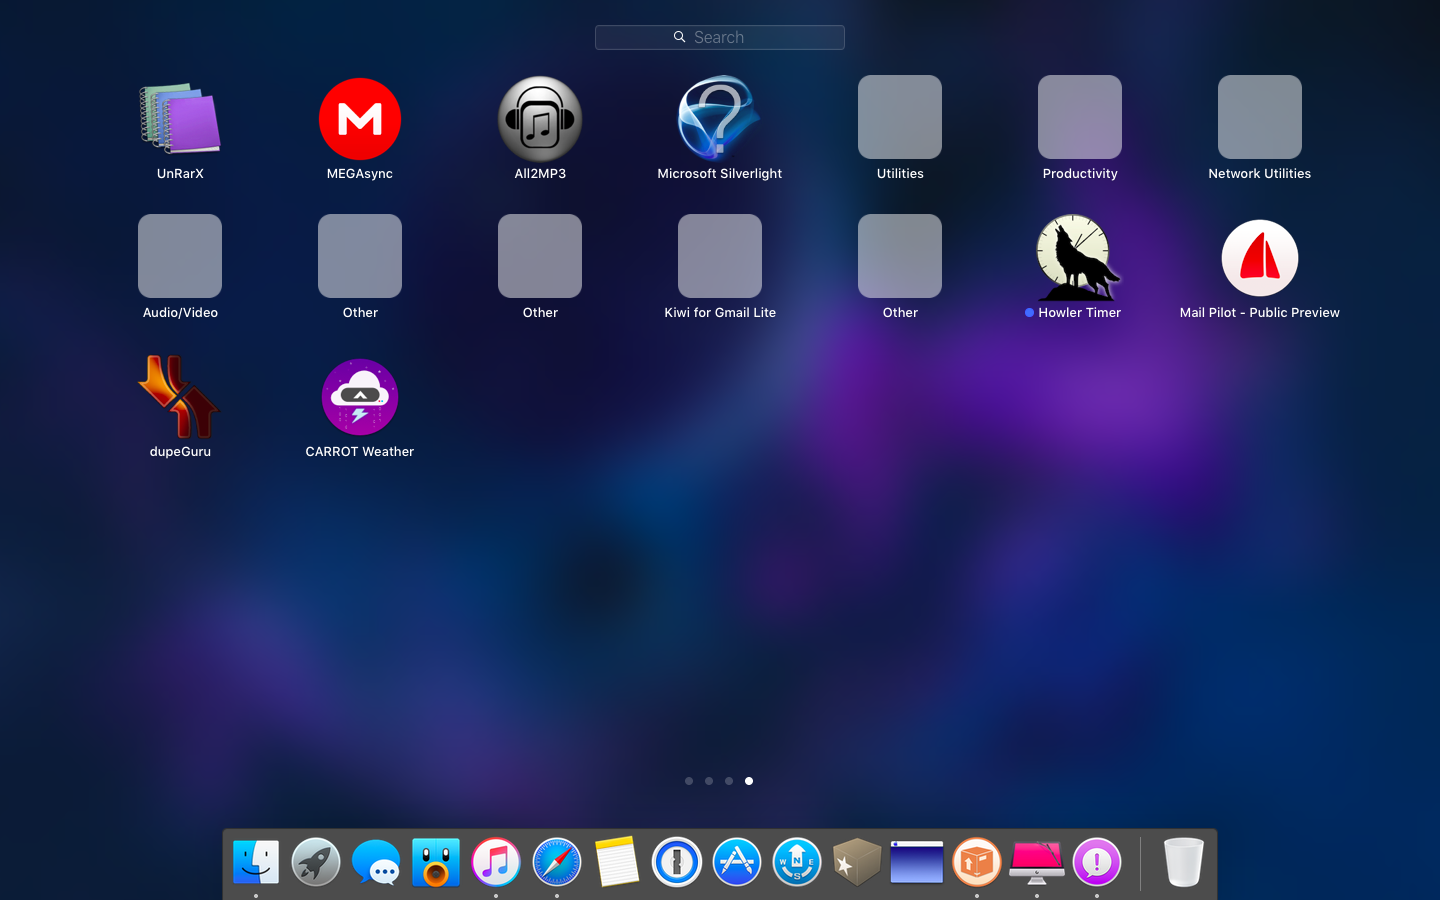Screen dimensions: 1440x900
Task: Open the orange package Dock icon
Action: pos(977,862)
